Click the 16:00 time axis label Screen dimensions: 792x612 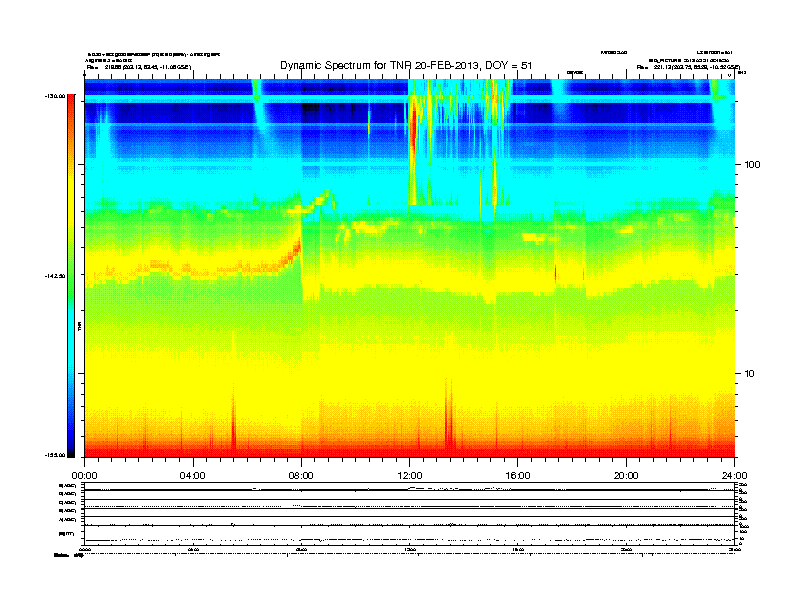coord(518,476)
